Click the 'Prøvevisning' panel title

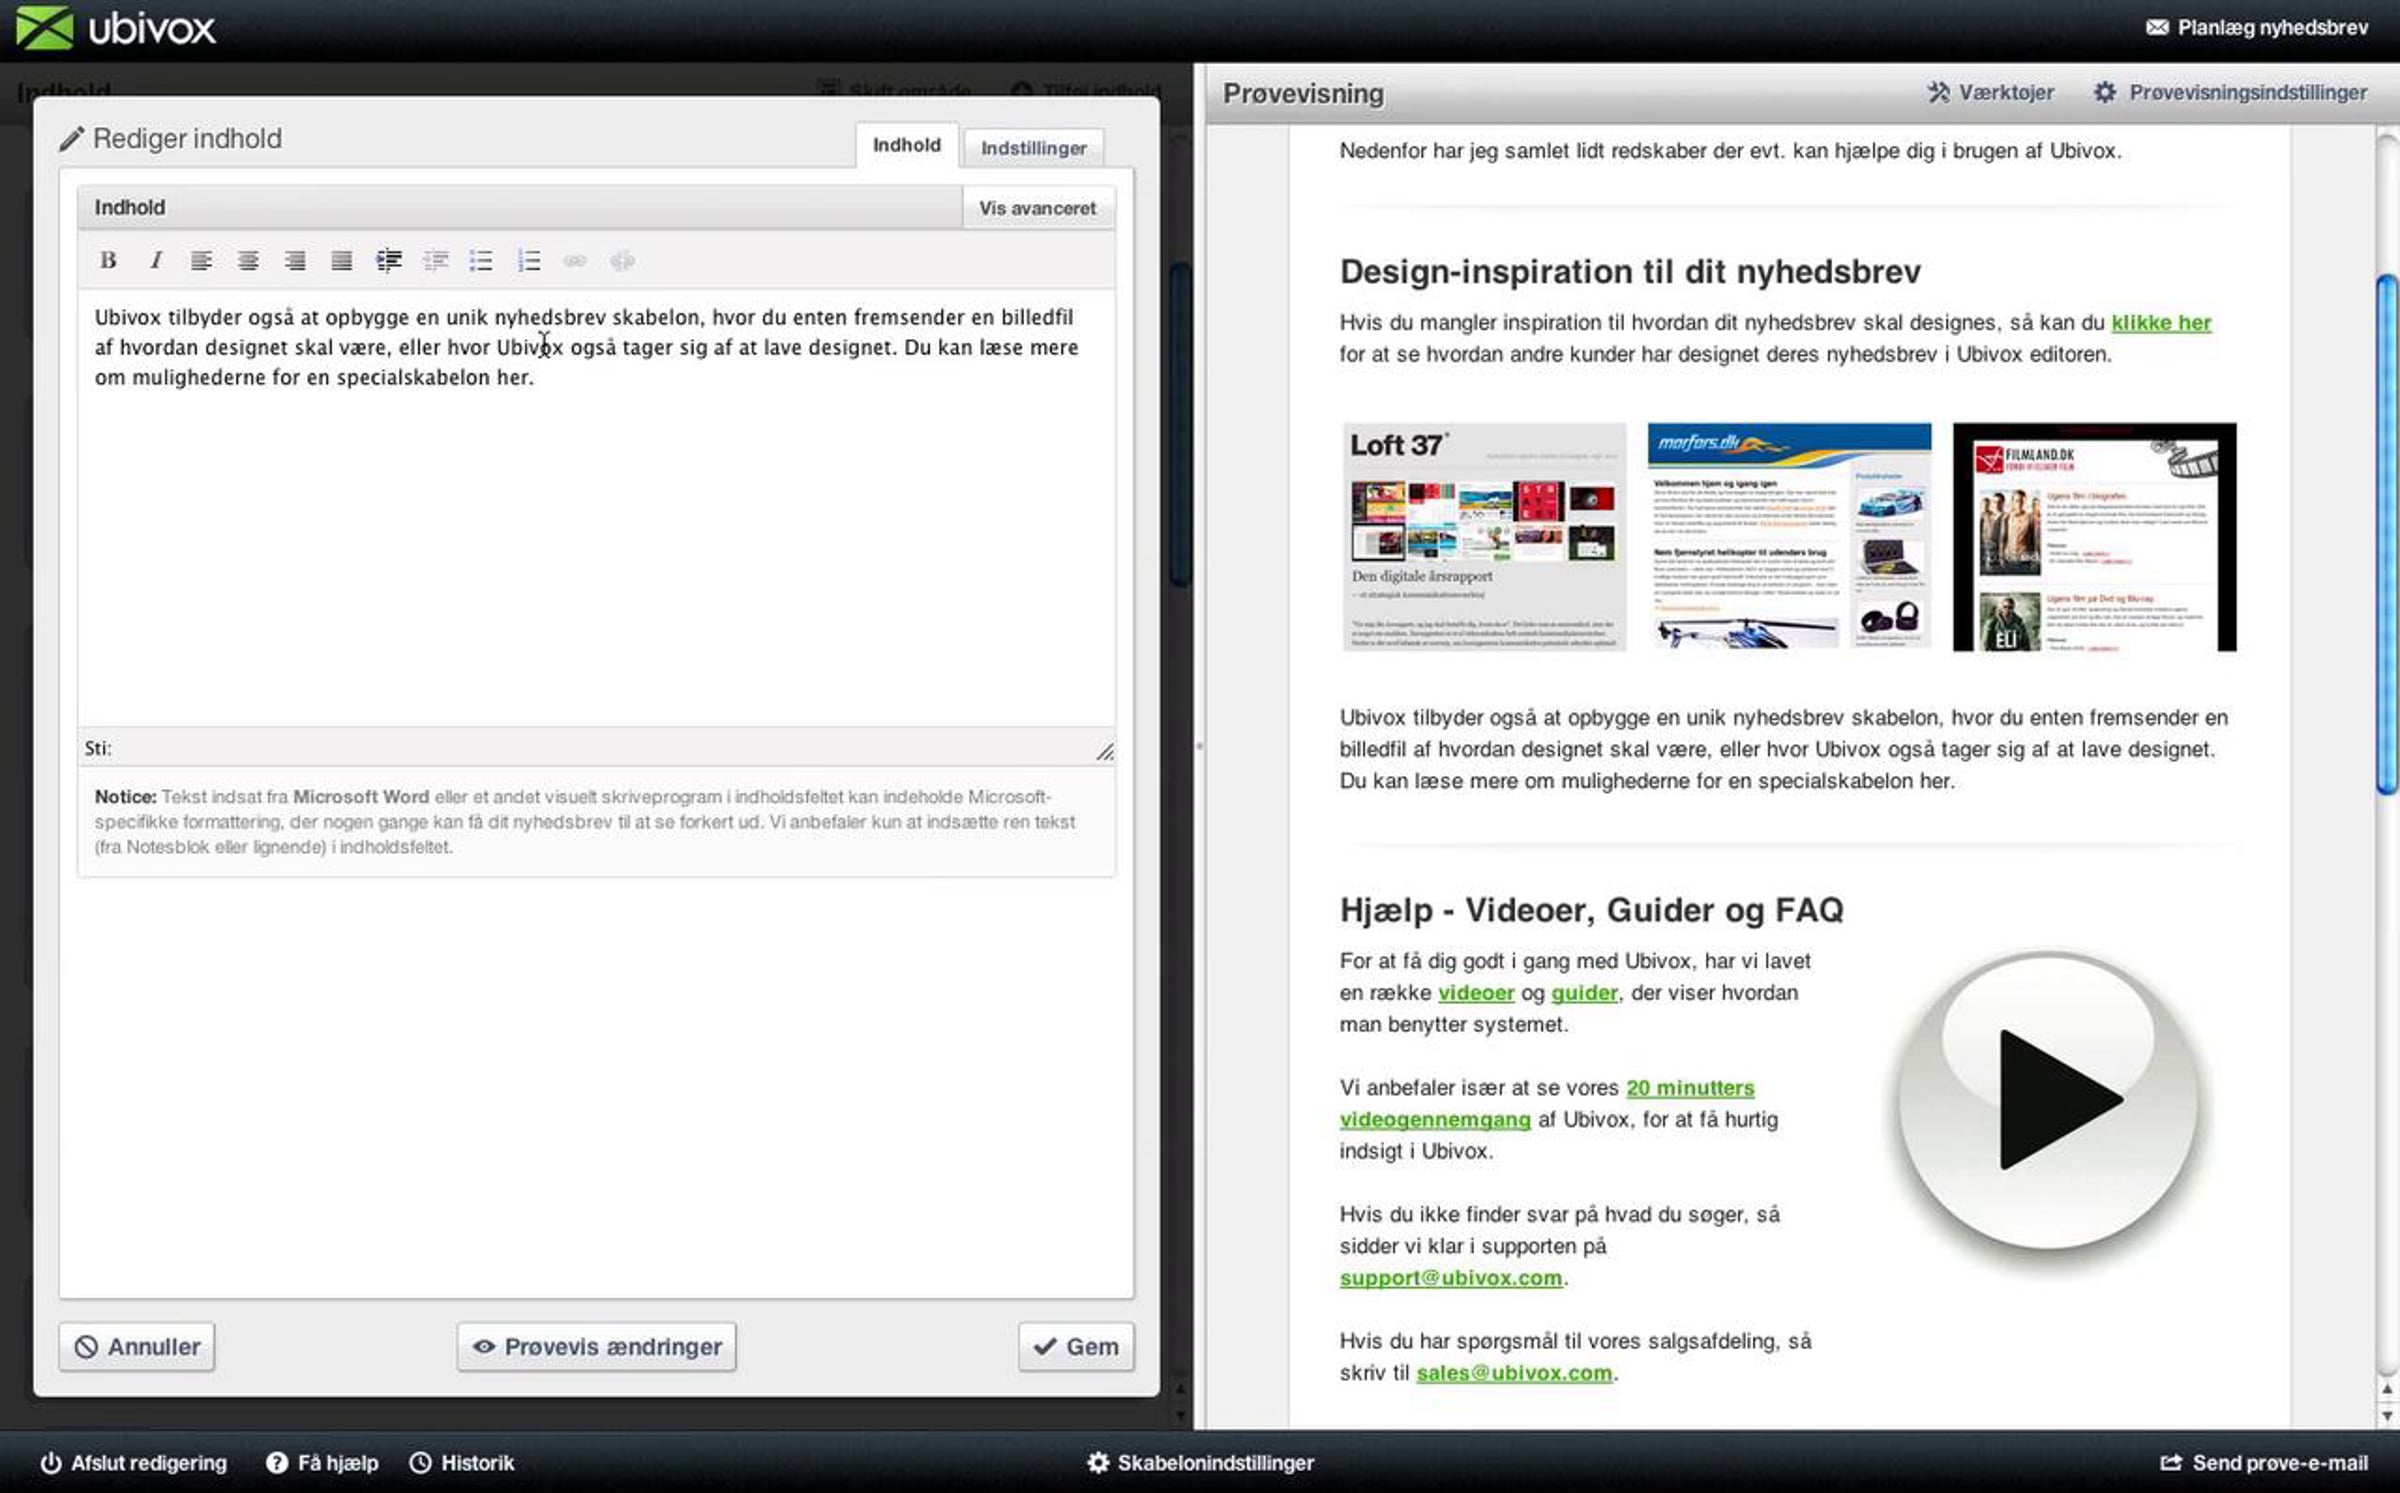[1304, 94]
